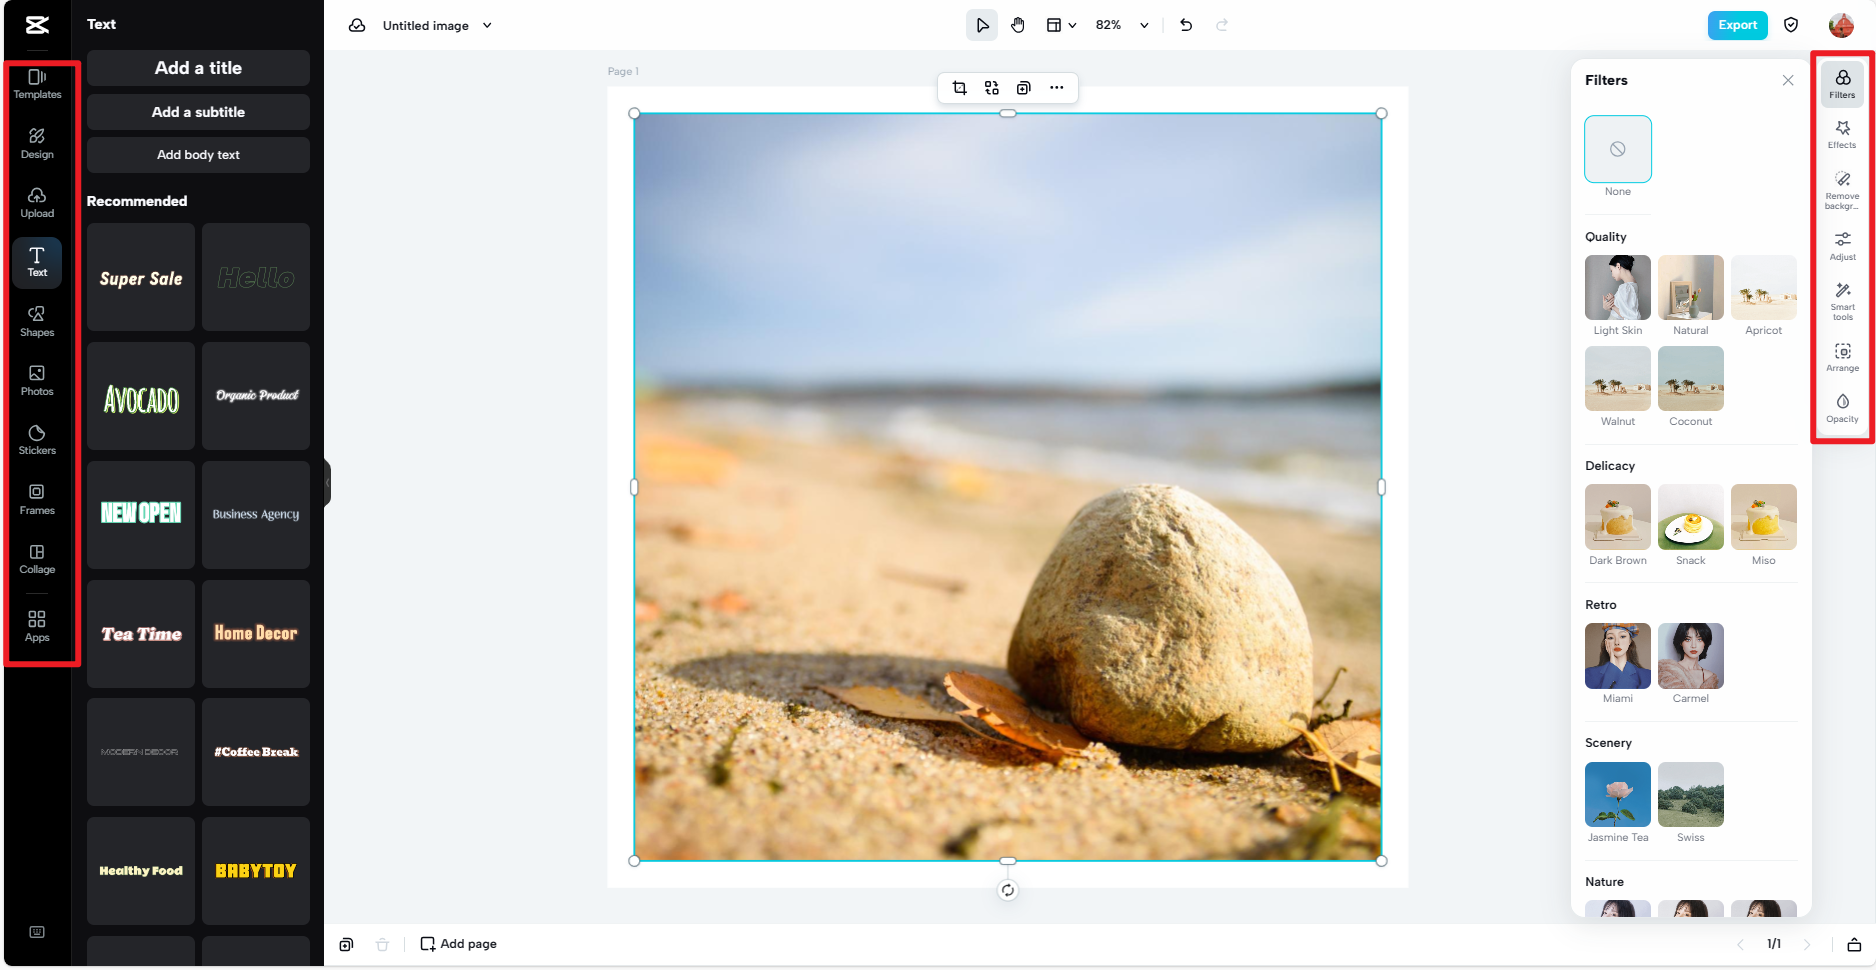Apply the Miso filter
The height and width of the screenshot is (970, 1876).
pyautogui.click(x=1764, y=517)
